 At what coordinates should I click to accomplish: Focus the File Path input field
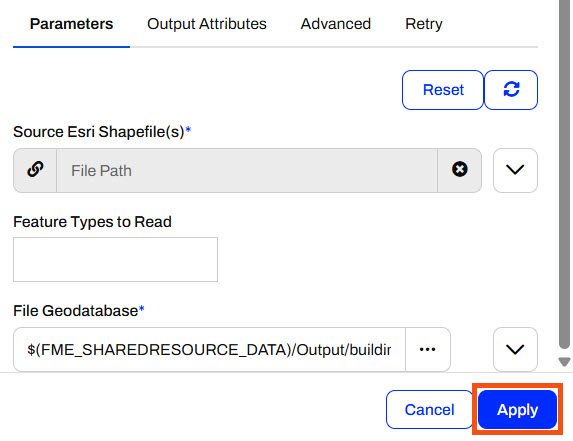click(247, 170)
